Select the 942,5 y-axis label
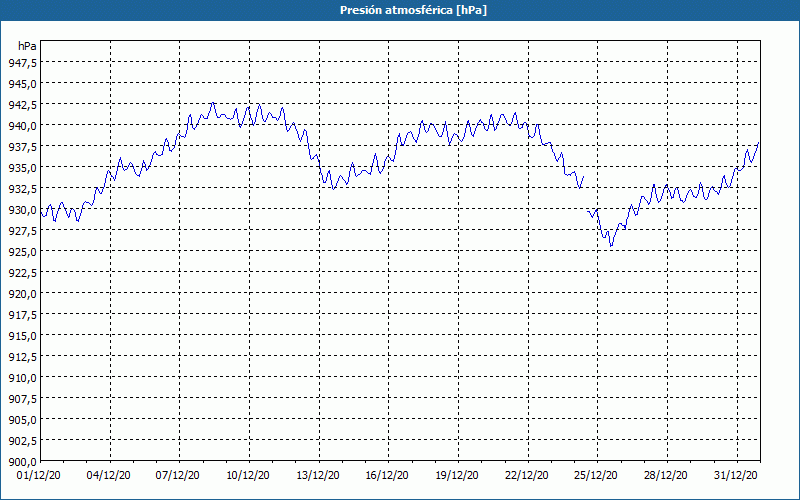 [22, 104]
